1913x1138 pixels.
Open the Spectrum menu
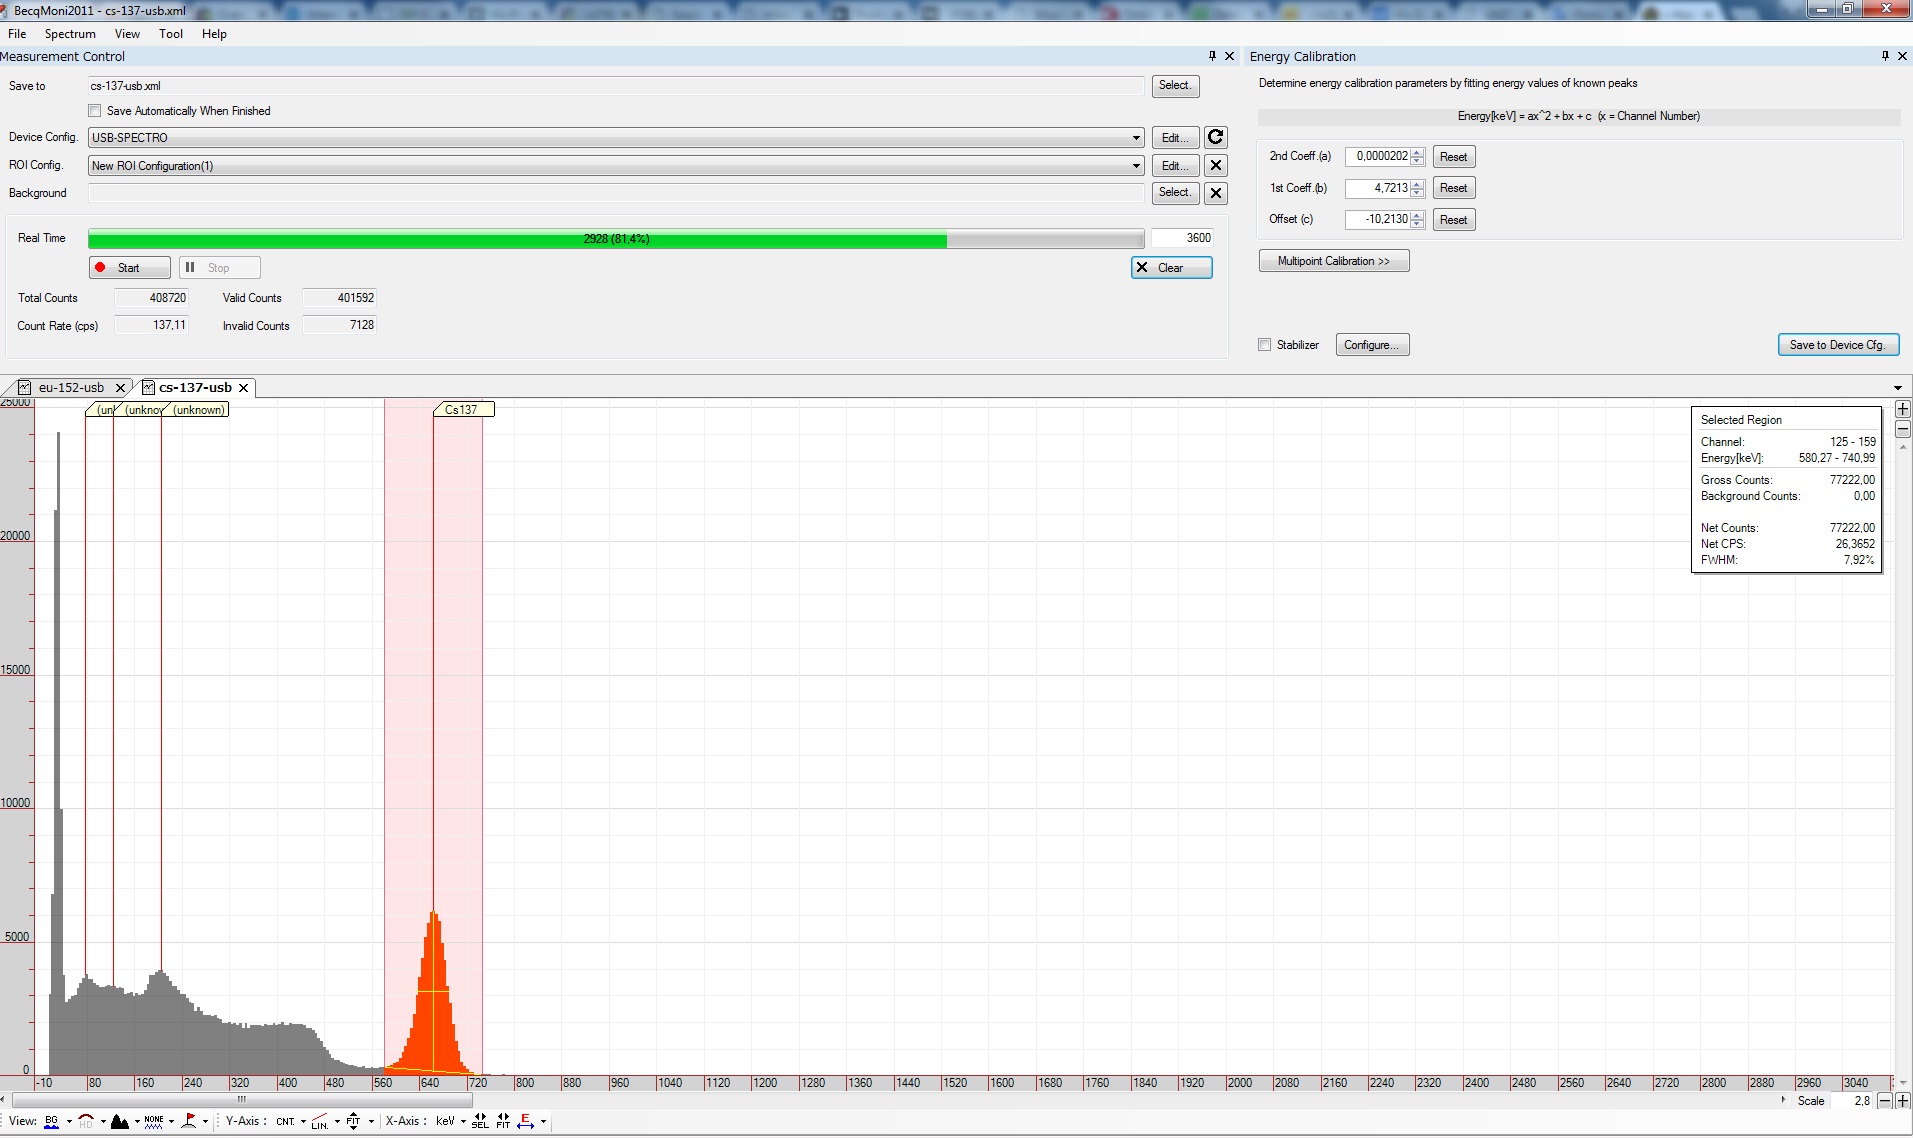click(x=70, y=34)
